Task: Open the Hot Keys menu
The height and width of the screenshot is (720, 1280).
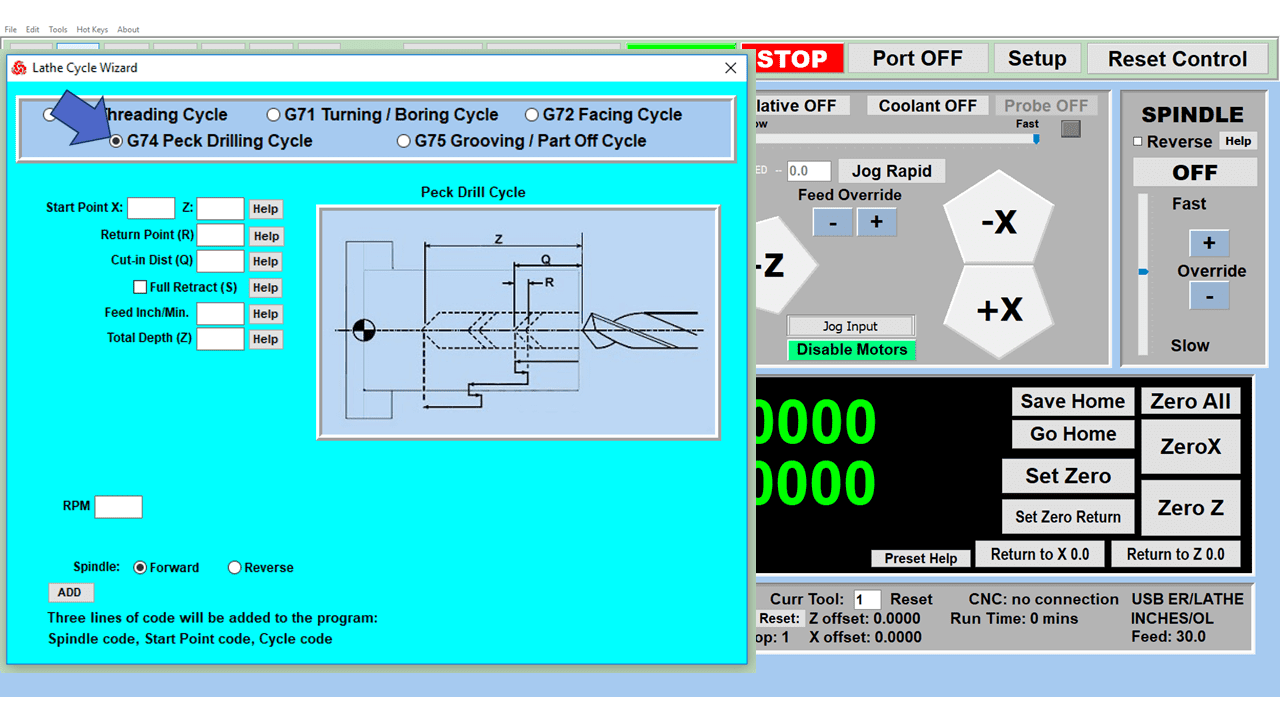Action: (92, 30)
